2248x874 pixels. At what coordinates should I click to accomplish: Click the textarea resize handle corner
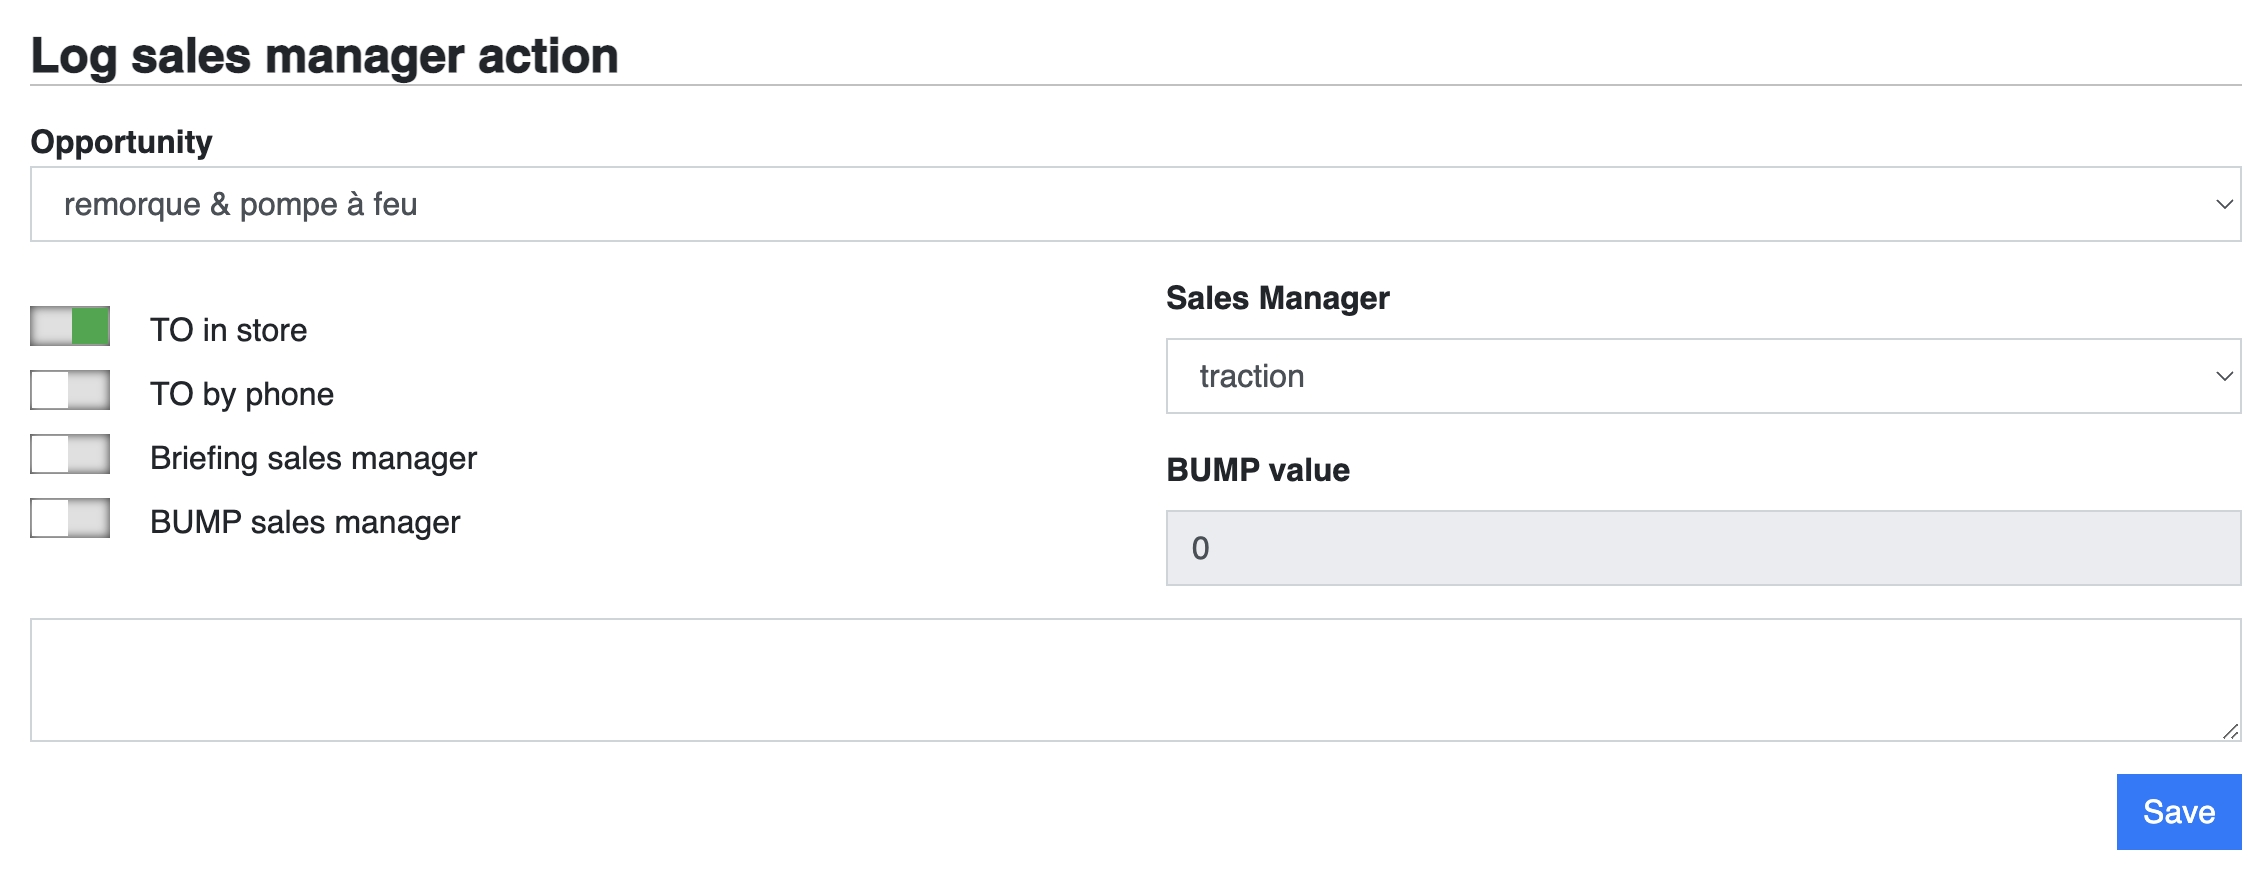pyautogui.click(x=2231, y=731)
